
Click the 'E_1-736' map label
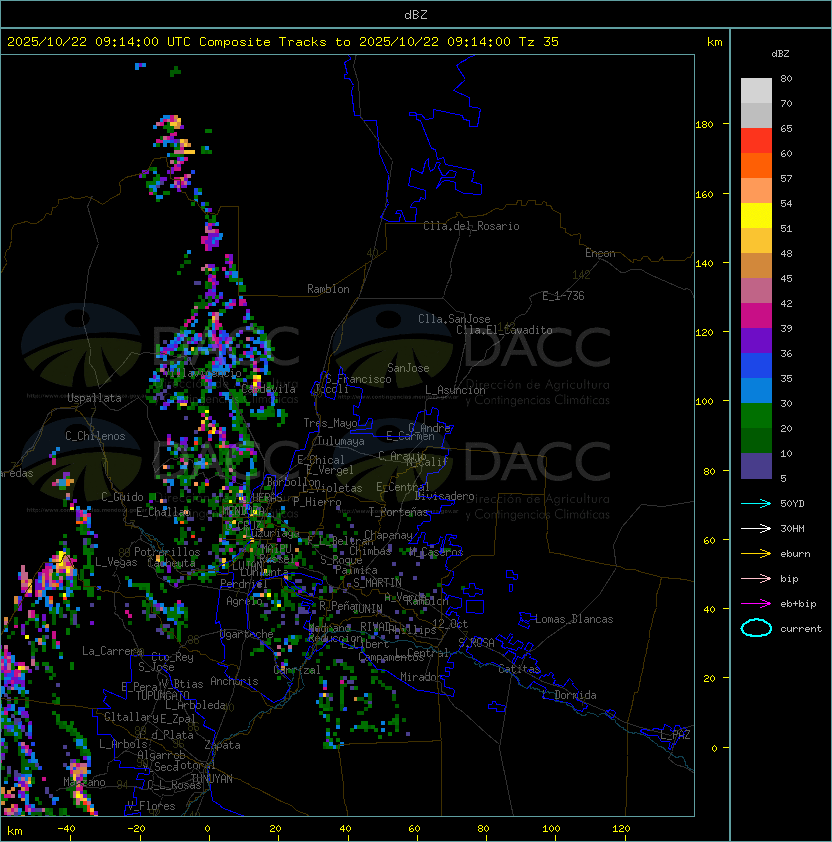coord(563,296)
